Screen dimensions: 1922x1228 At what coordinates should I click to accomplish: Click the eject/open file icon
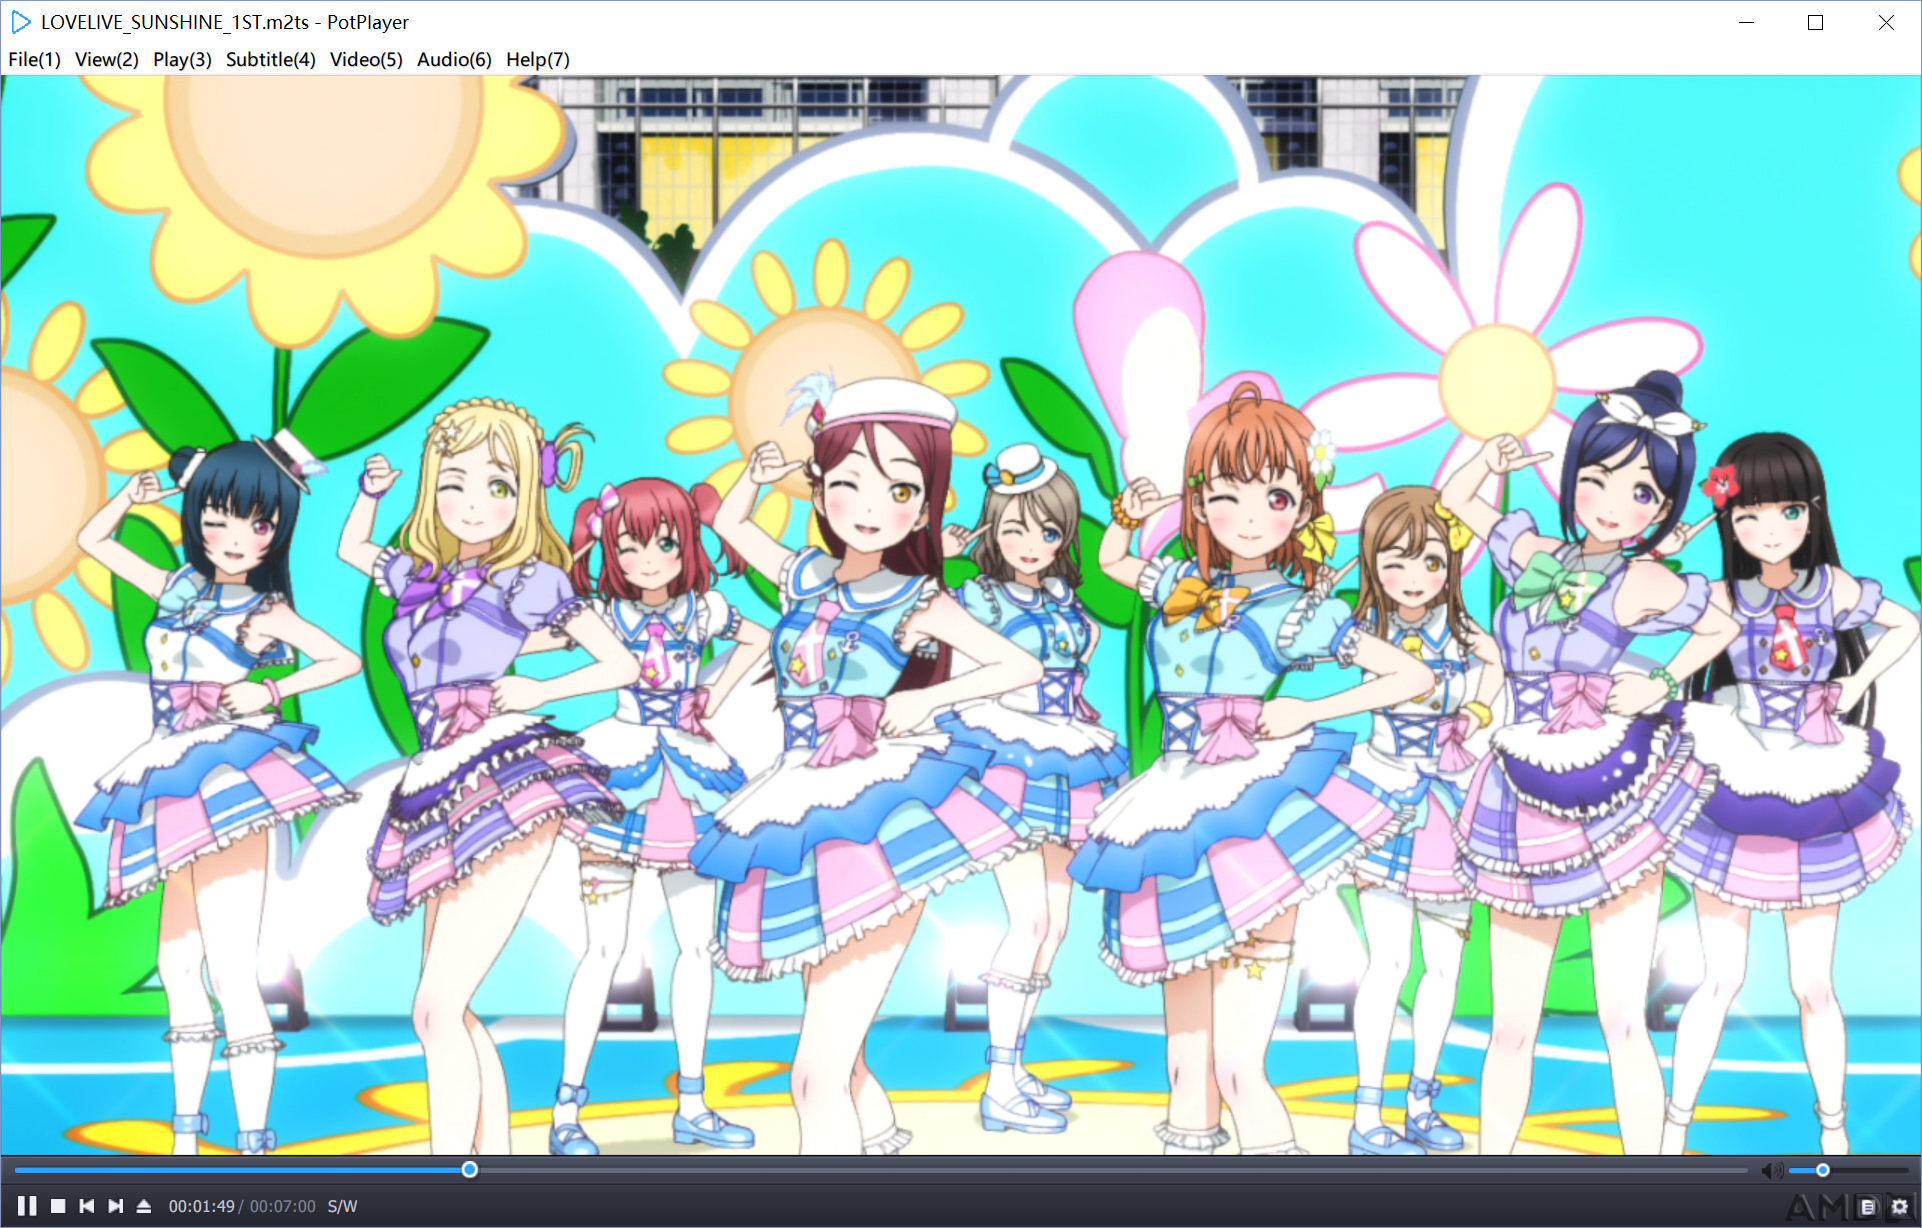(144, 1206)
